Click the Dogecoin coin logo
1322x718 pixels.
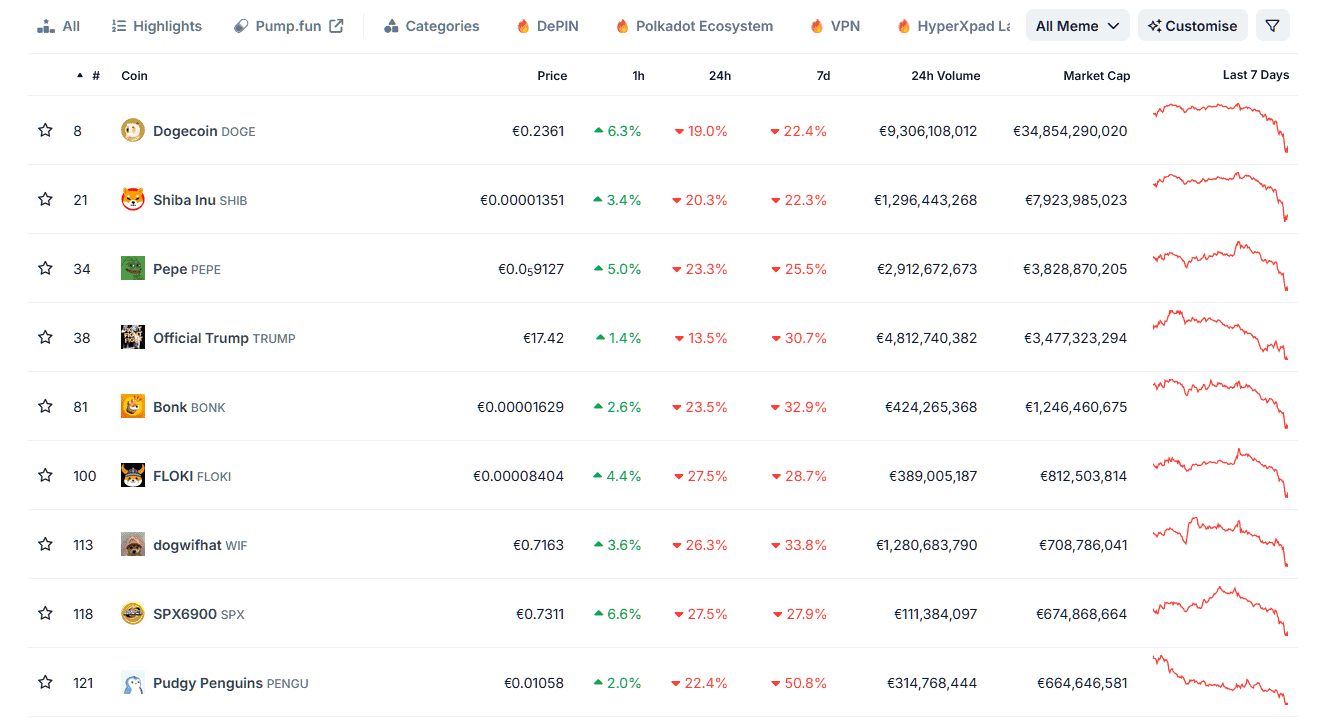click(133, 130)
